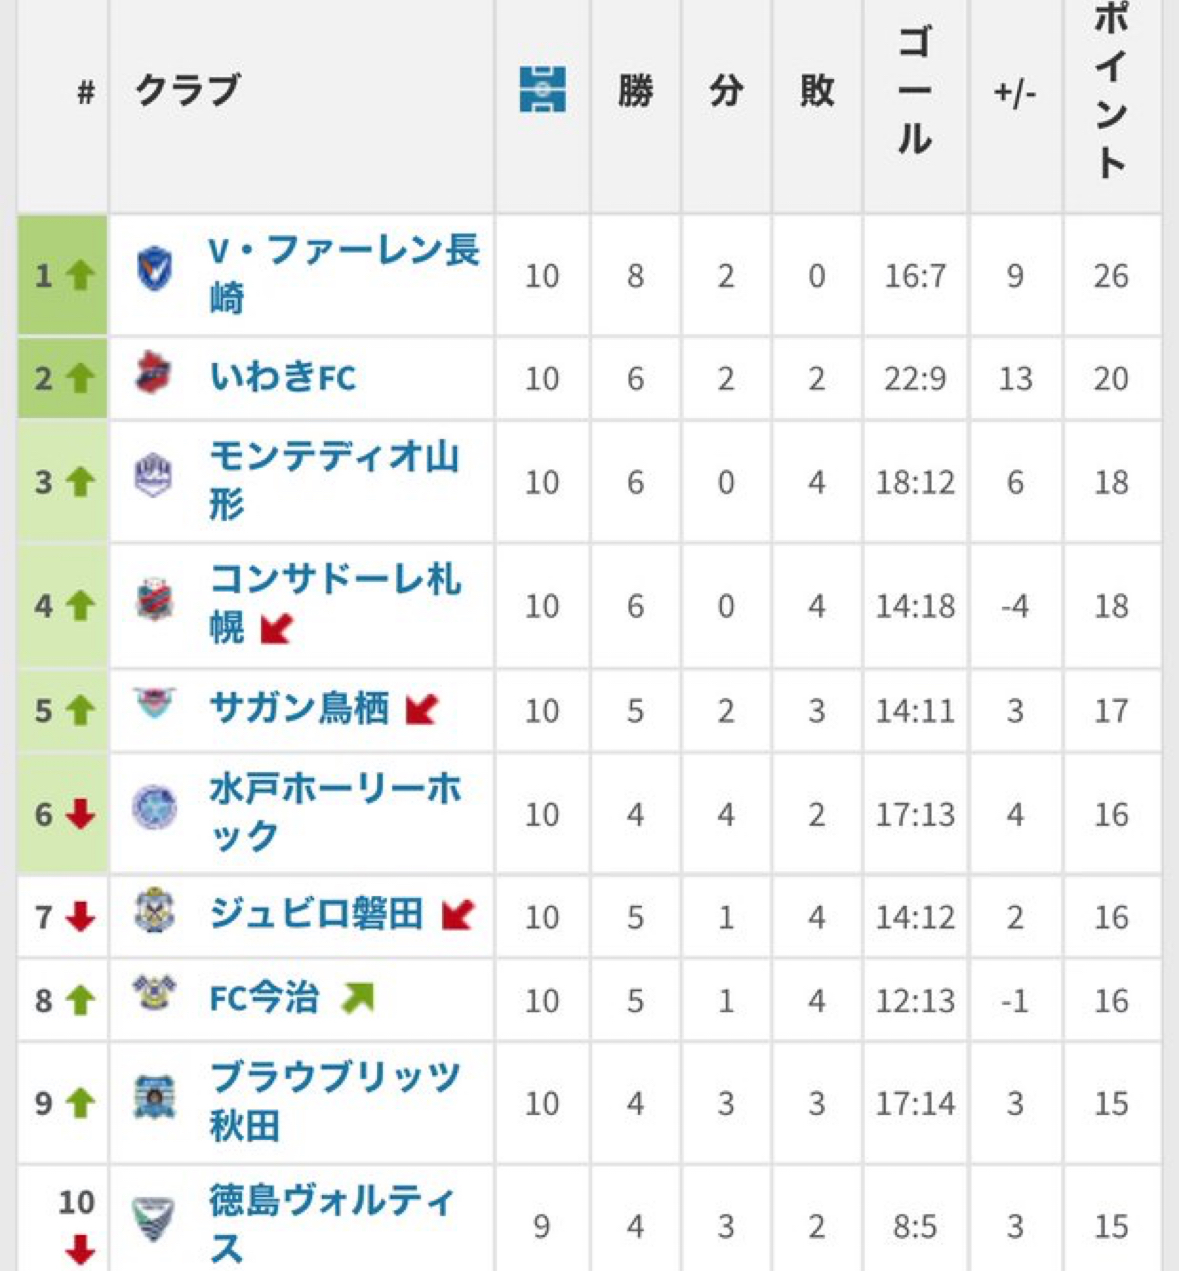The image size is (1179, 1271).
Task: Click the 水戸ホーリーホック club crest icon
Action: 154,809
